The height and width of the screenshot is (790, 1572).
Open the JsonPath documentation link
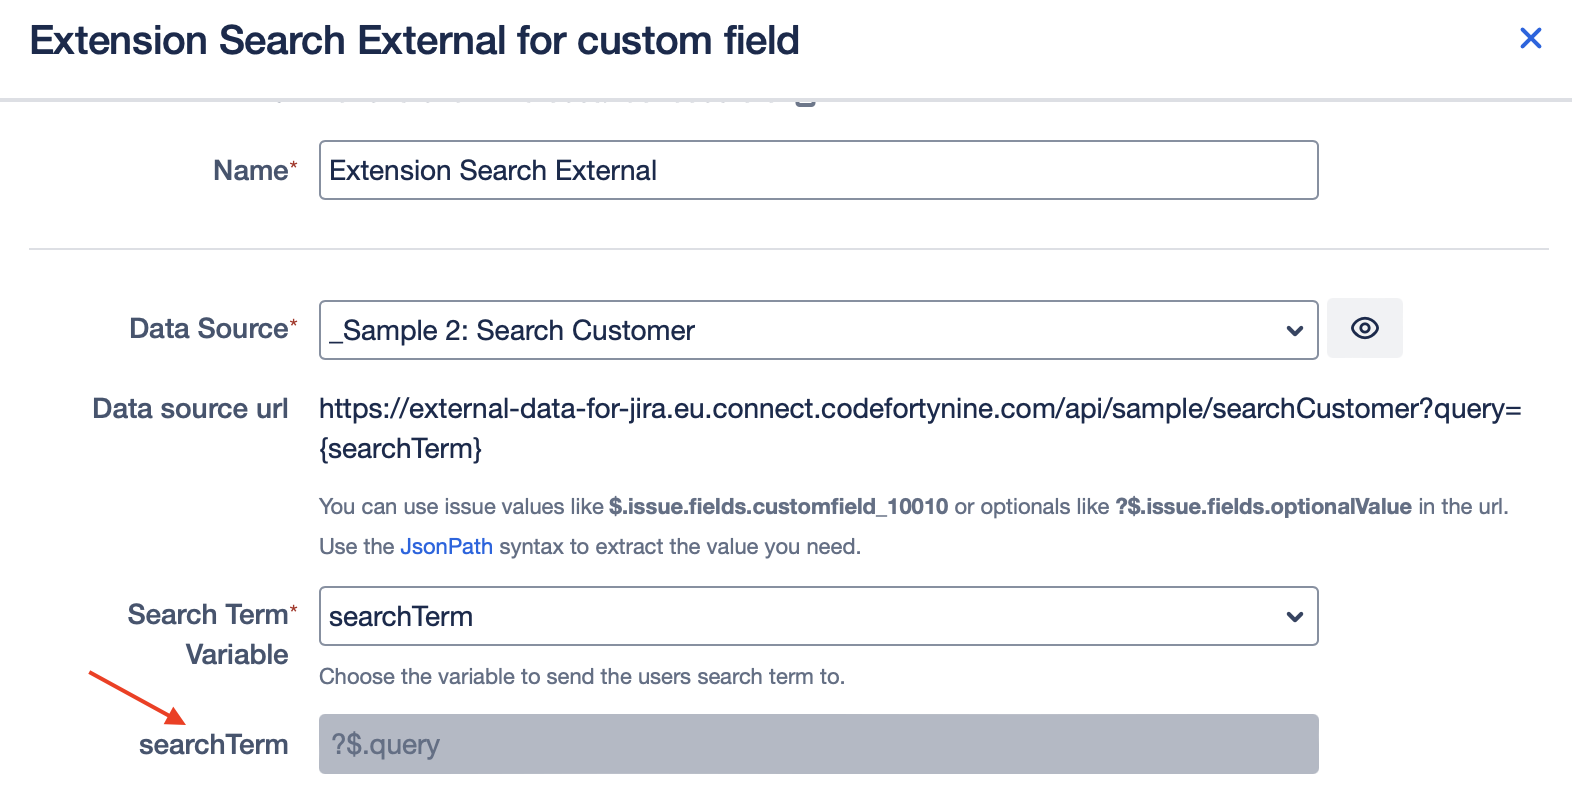(x=446, y=546)
